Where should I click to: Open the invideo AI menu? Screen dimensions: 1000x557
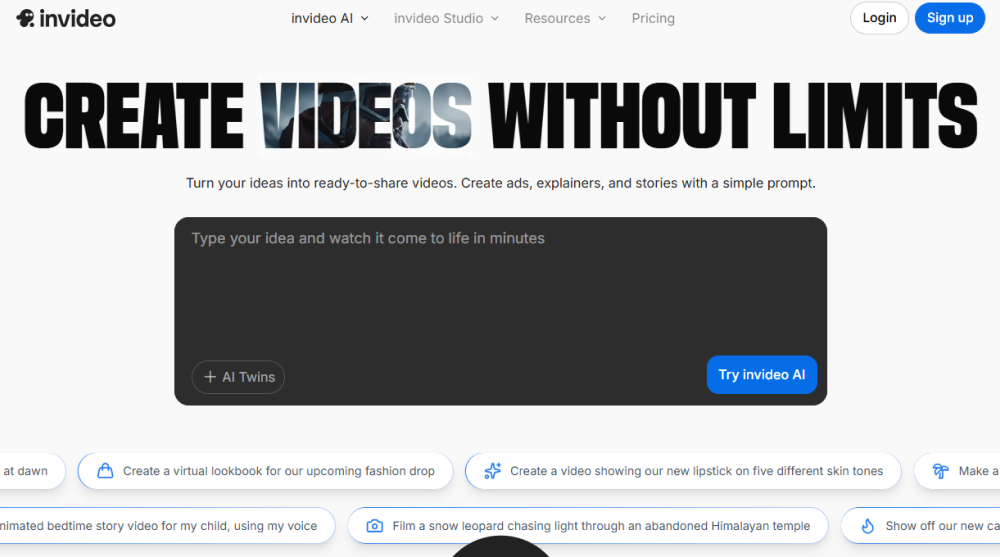click(x=330, y=19)
